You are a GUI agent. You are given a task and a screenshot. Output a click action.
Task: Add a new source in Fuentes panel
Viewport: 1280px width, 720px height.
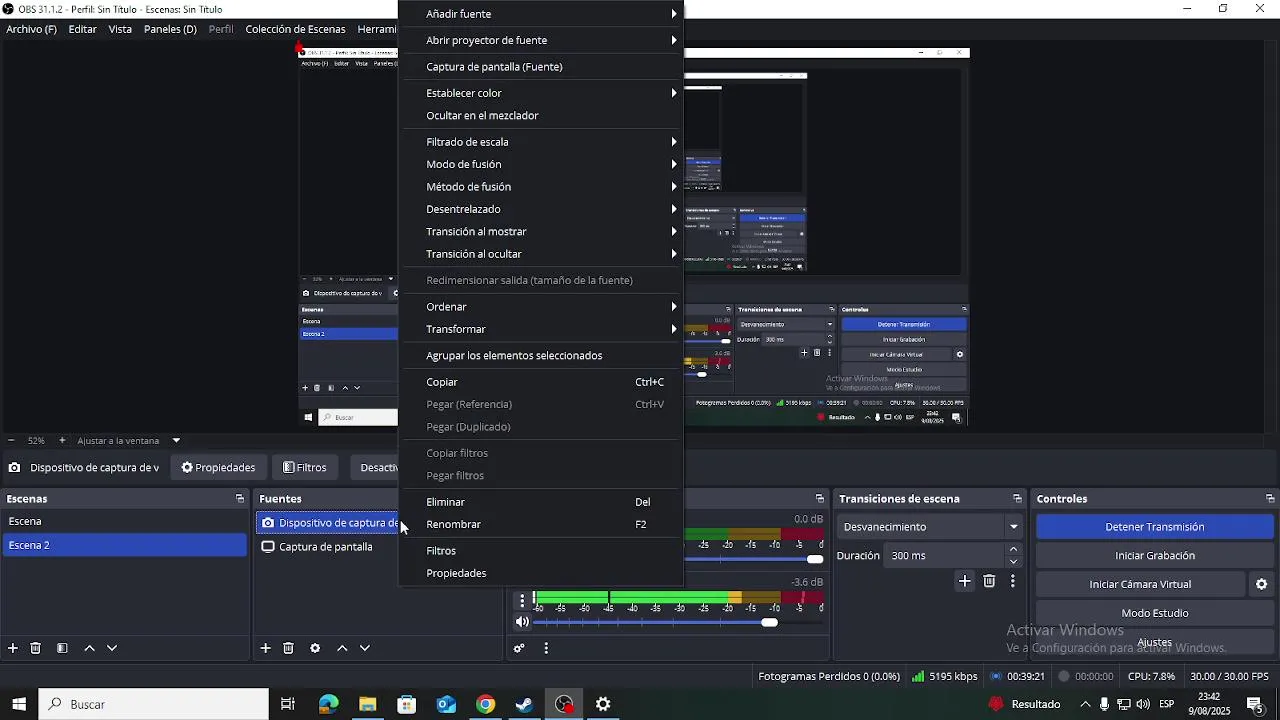pyautogui.click(x=266, y=648)
